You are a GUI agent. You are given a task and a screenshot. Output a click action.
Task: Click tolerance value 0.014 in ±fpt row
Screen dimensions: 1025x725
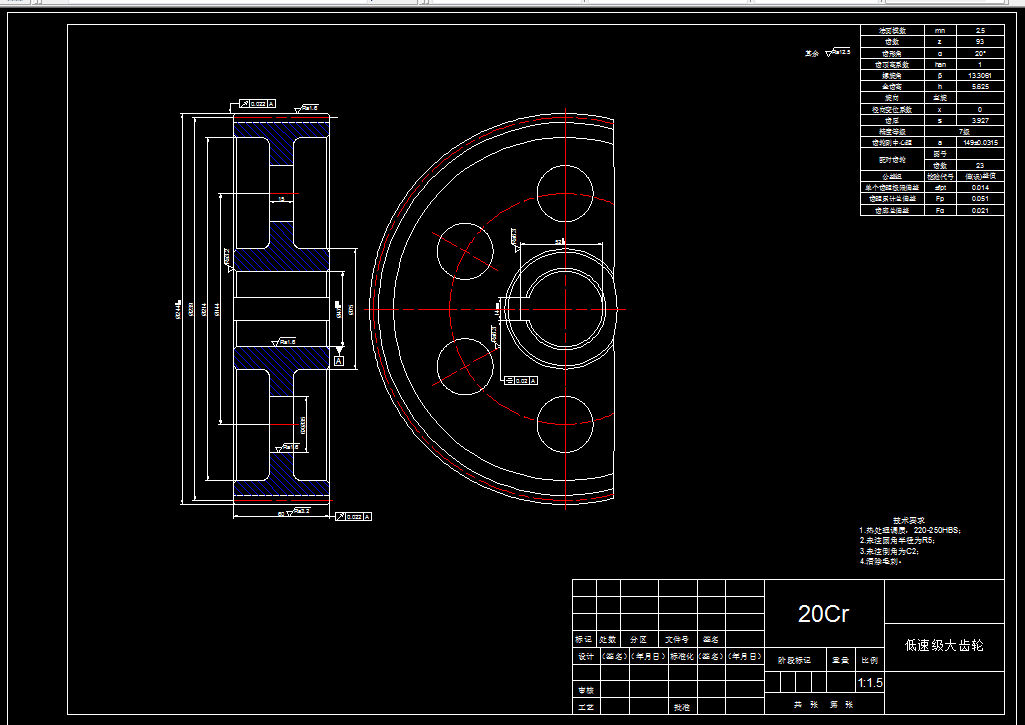980,188
